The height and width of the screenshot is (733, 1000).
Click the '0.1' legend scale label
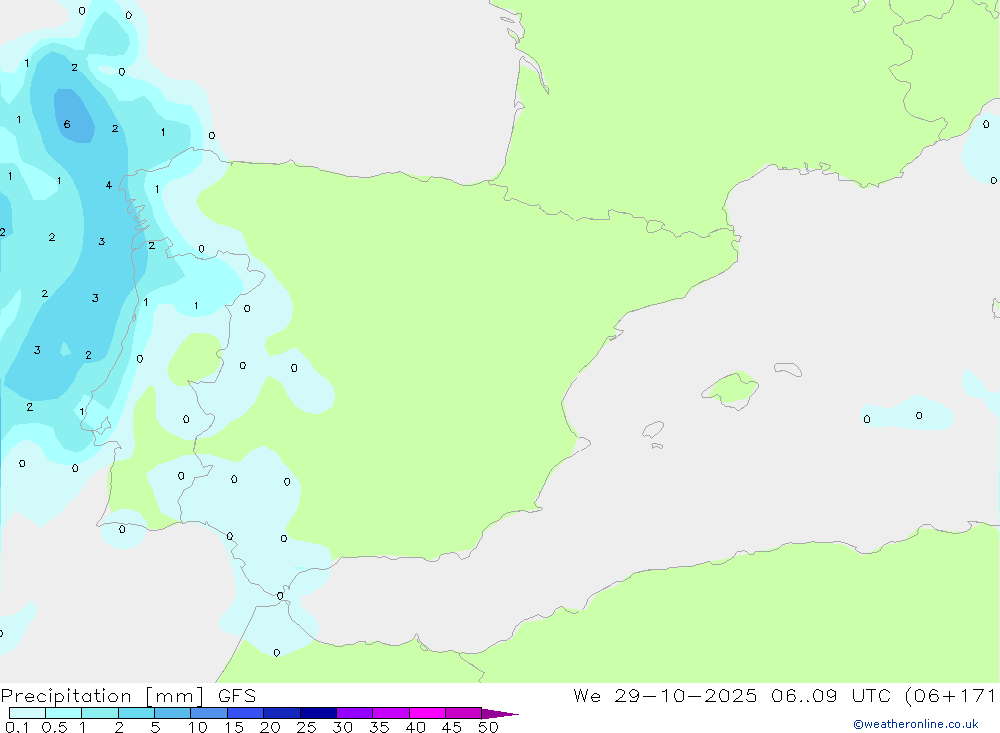(x=17, y=727)
